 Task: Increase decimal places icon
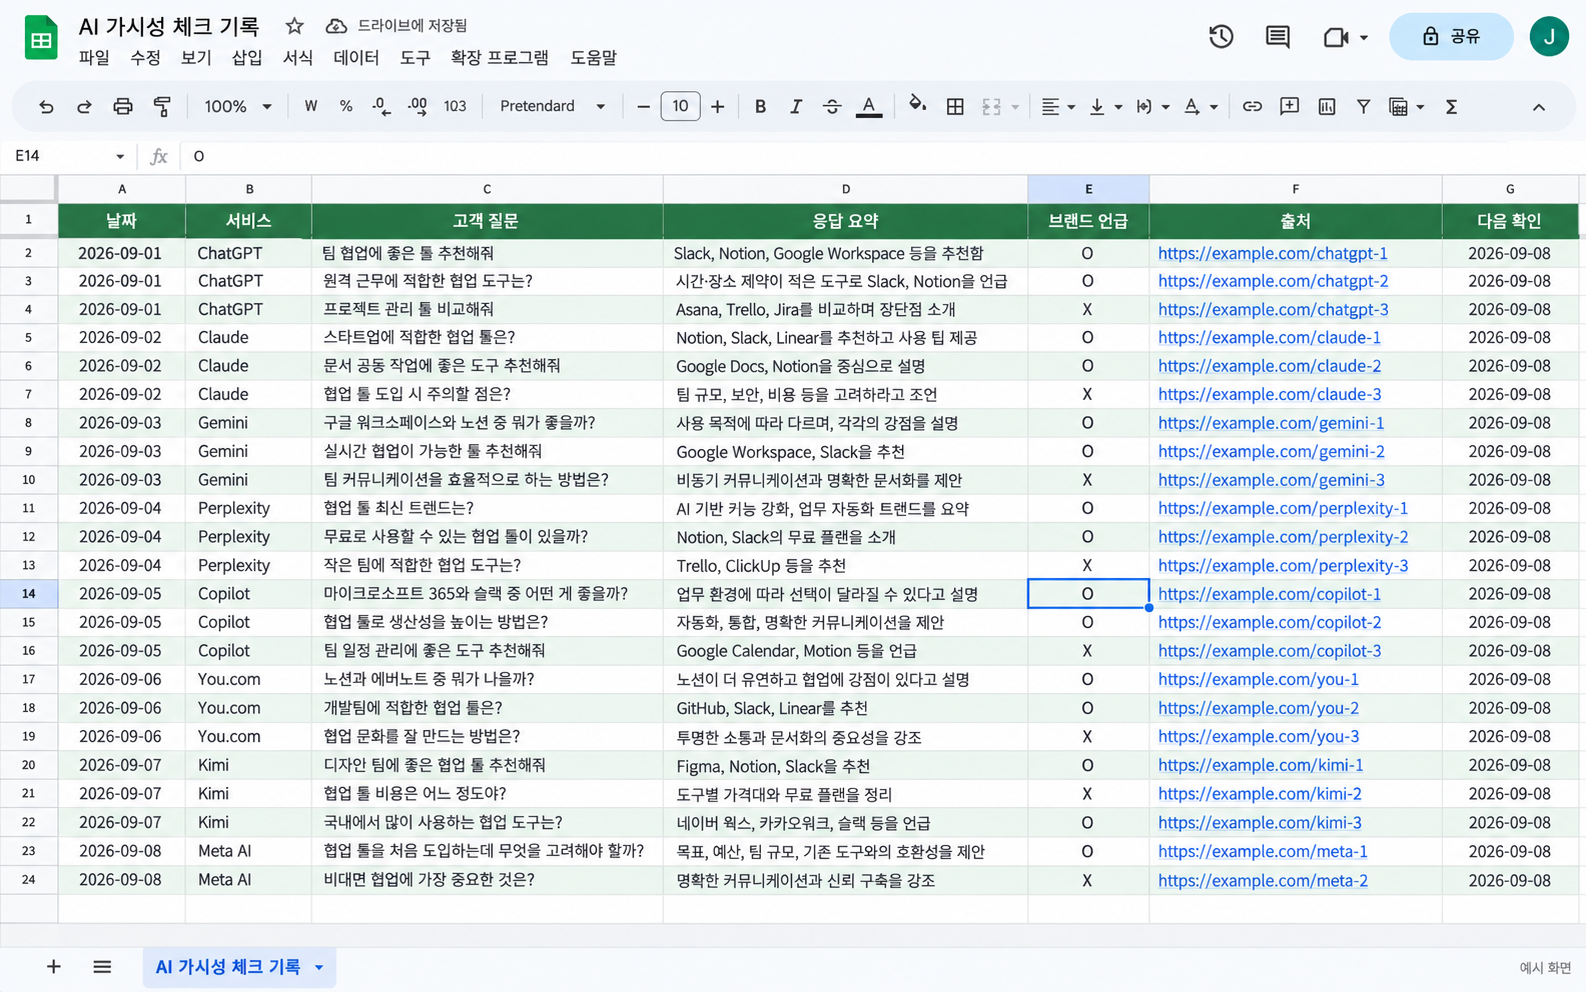(418, 106)
